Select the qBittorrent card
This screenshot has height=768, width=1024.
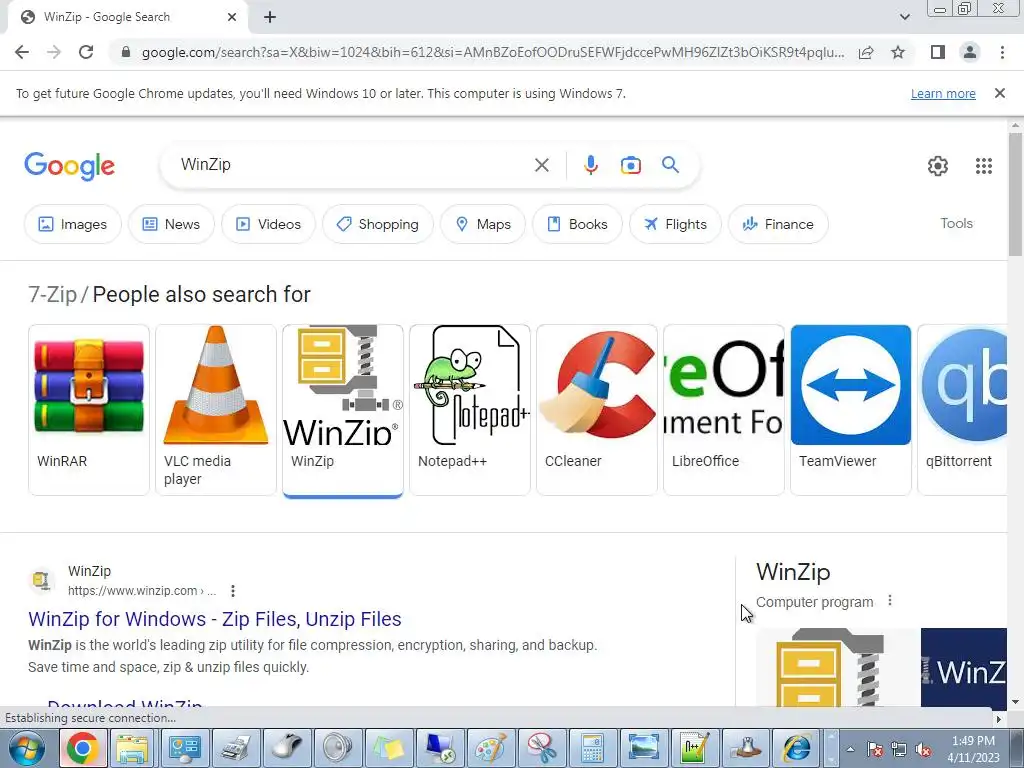962,409
